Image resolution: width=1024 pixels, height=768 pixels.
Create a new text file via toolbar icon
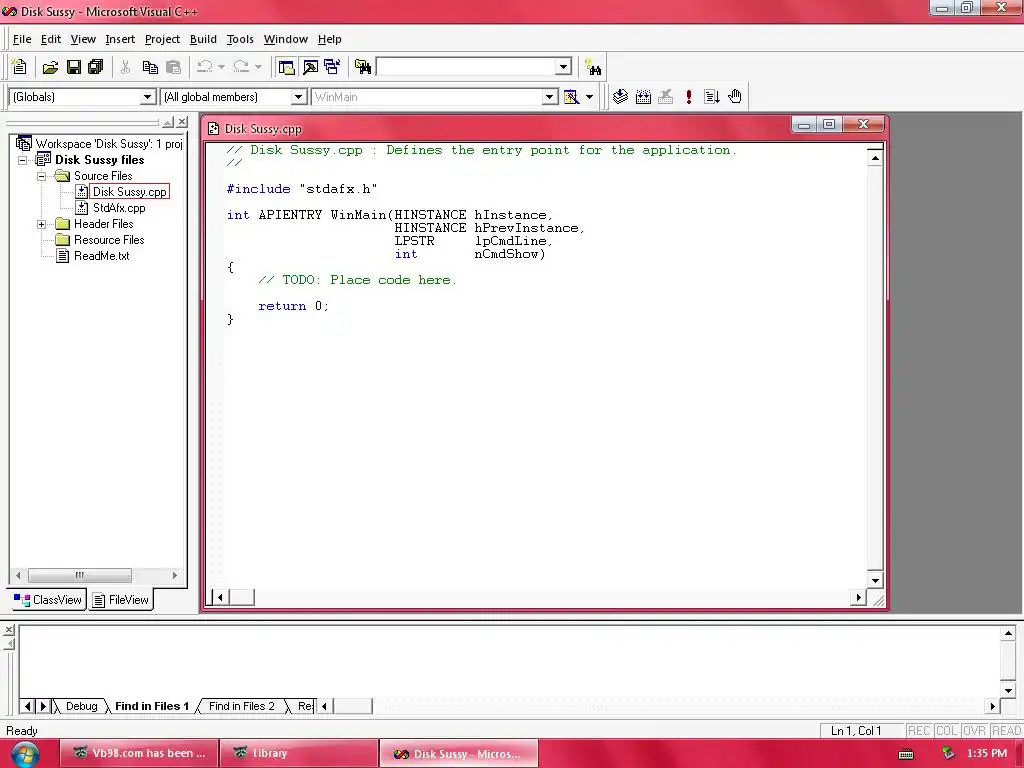[20, 67]
